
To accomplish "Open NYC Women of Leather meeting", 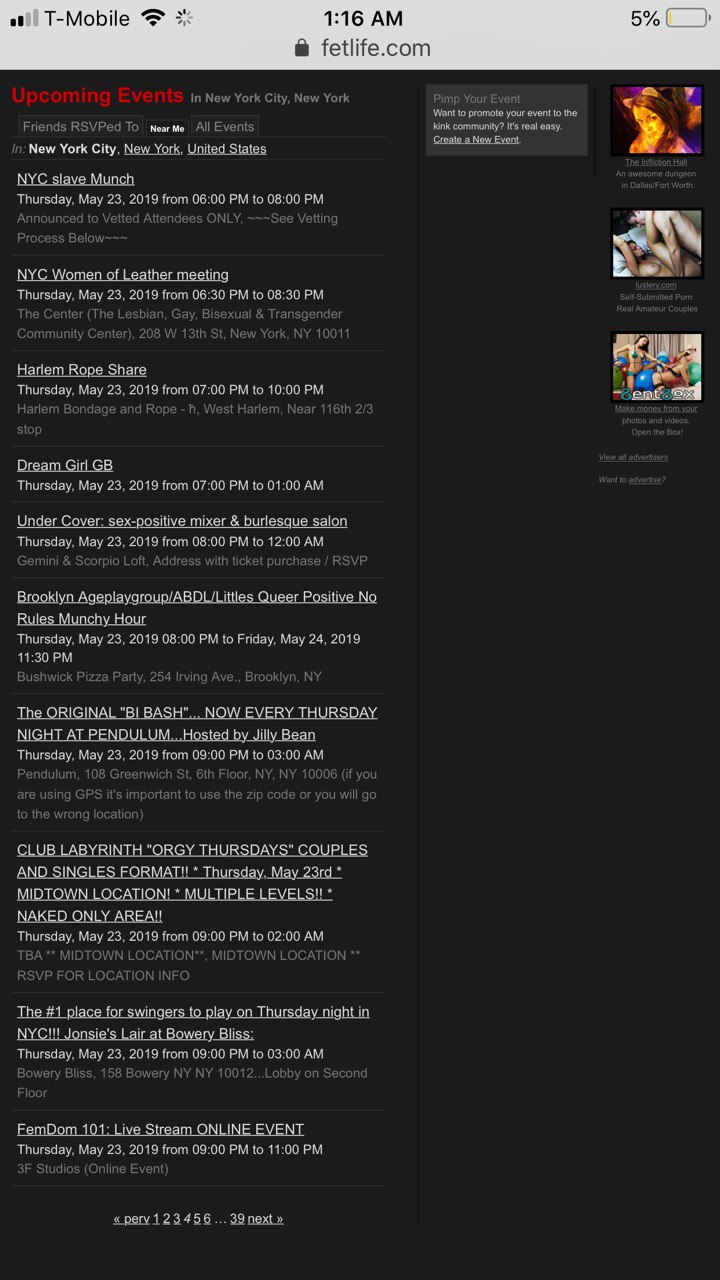I will point(123,274).
